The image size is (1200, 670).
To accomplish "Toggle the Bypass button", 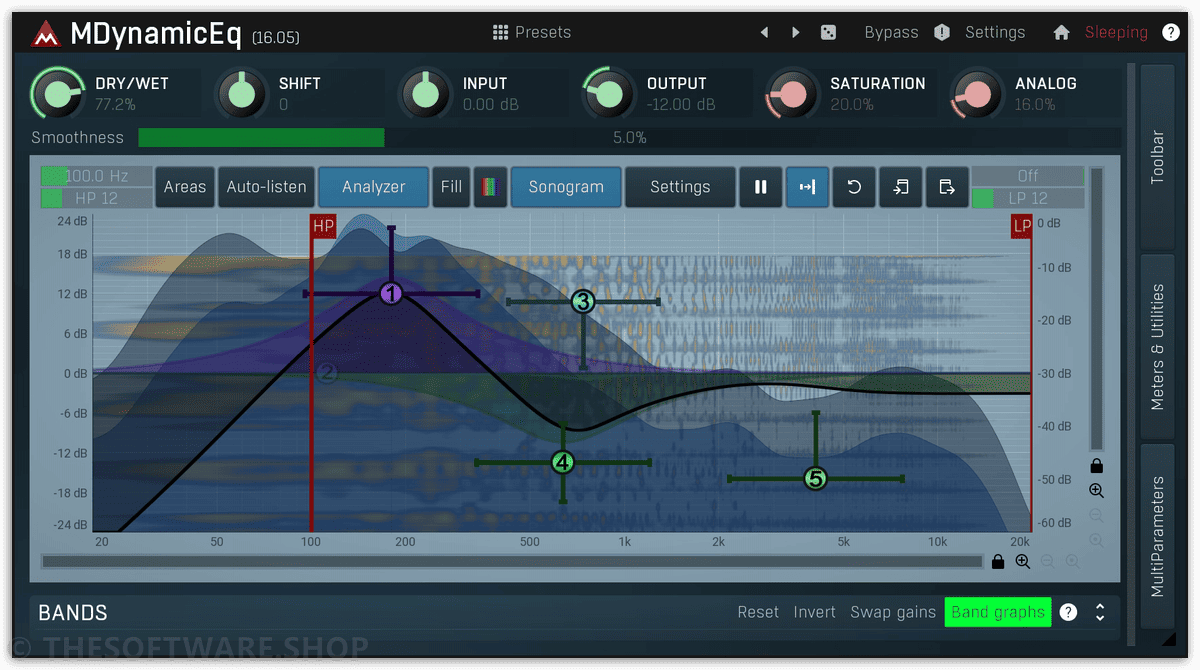I will (x=891, y=32).
